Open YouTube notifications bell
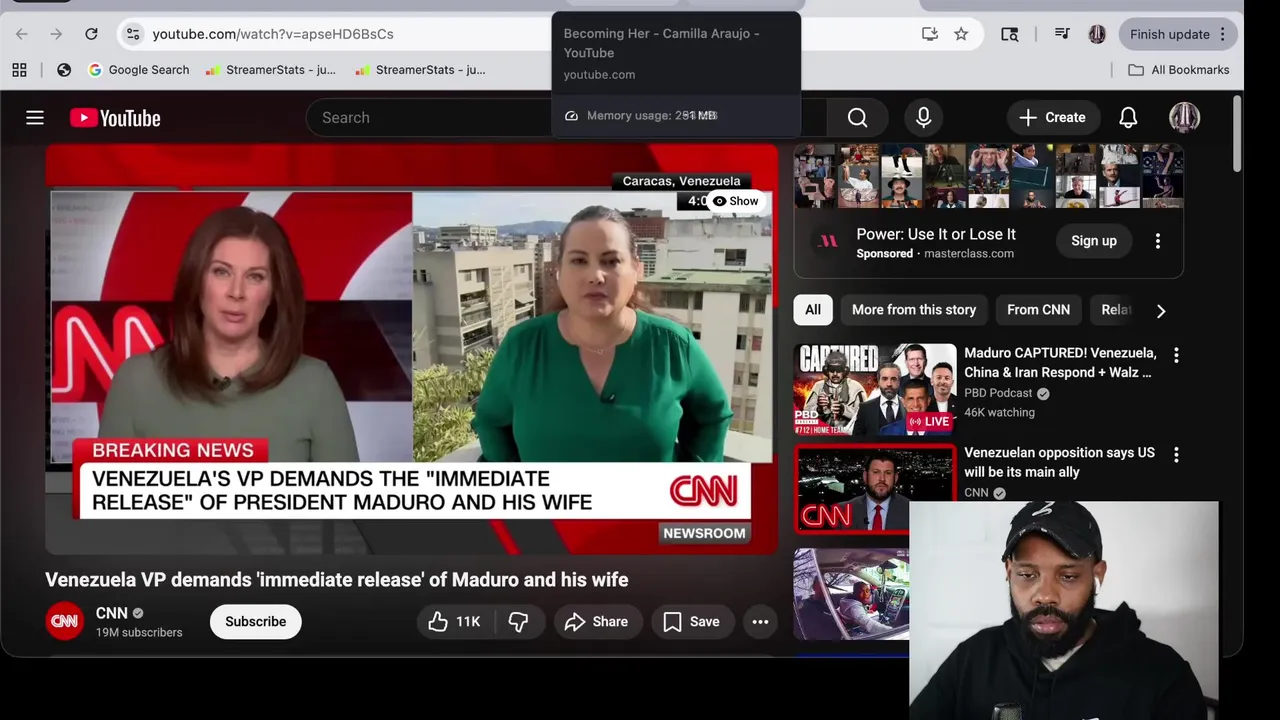This screenshot has height=720, width=1280. (x=1128, y=118)
